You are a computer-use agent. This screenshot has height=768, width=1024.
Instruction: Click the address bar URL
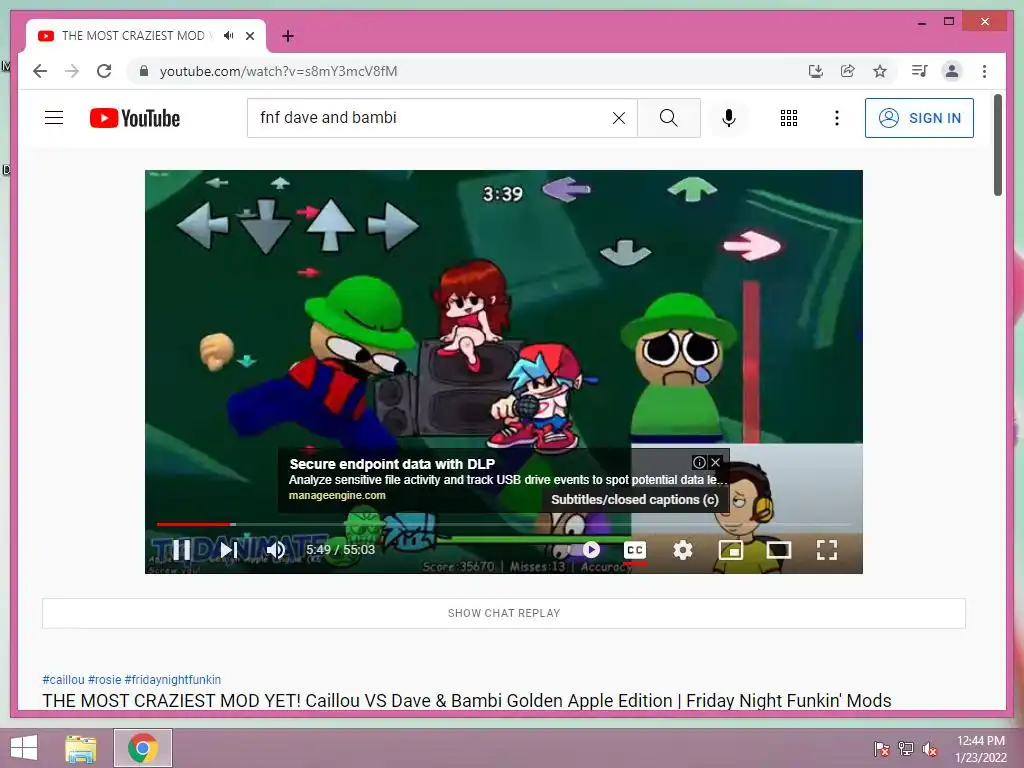[279, 71]
